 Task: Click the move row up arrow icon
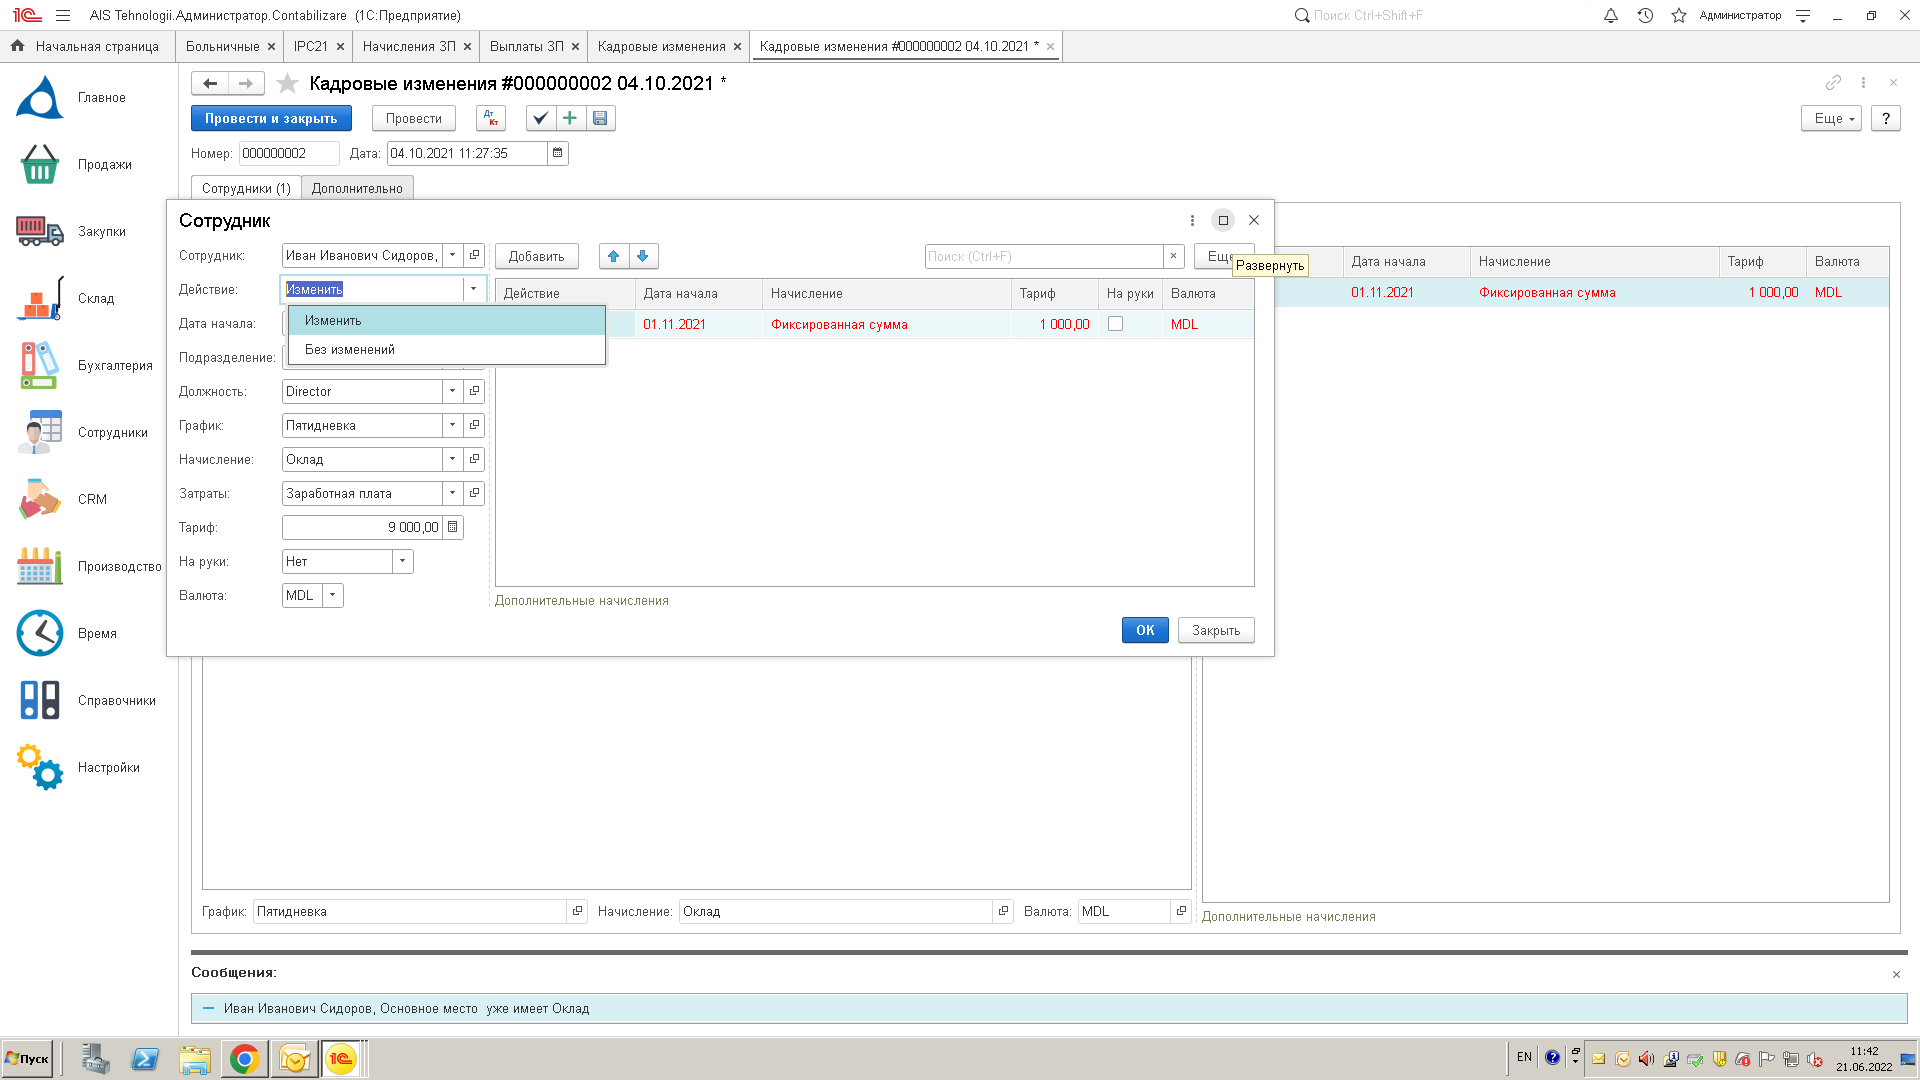point(614,256)
